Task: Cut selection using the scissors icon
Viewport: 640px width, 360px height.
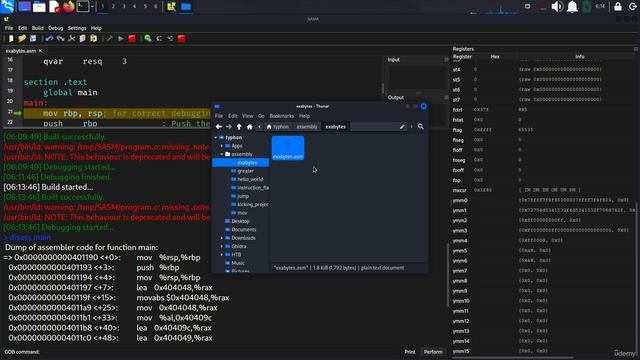Action: (71, 38)
